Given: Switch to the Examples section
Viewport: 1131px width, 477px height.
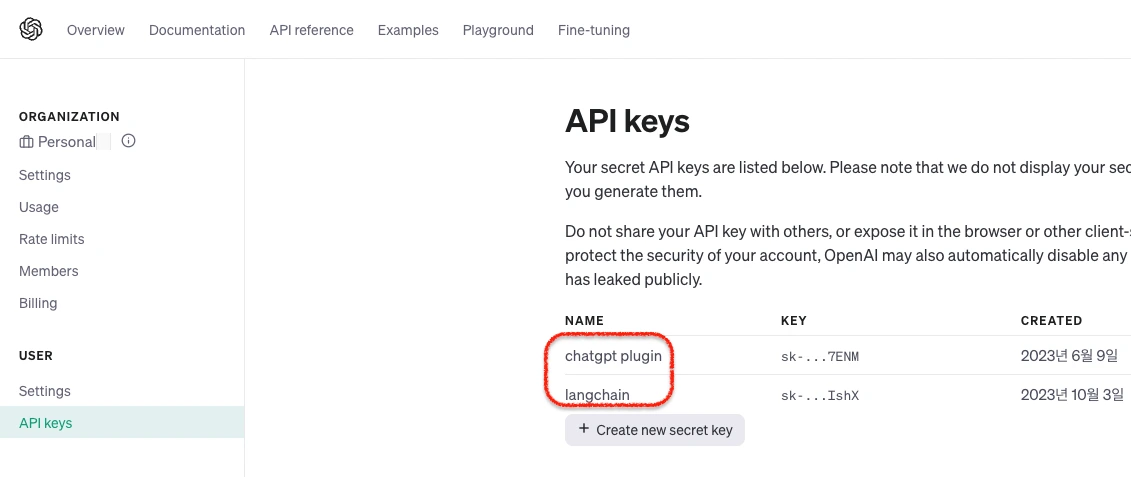Looking at the screenshot, I should tap(408, 30).
